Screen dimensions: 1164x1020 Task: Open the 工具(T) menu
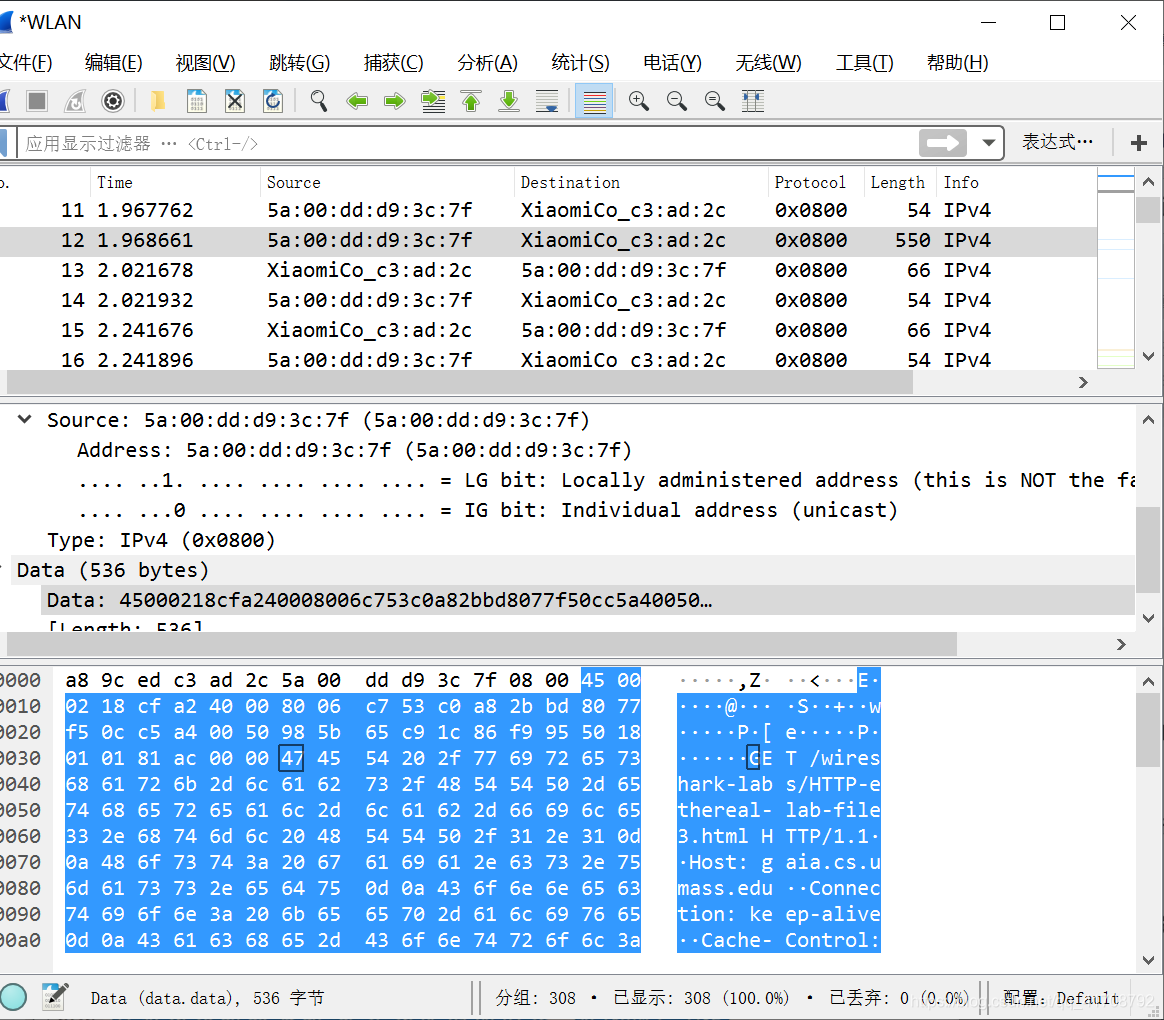pos(864,63)
